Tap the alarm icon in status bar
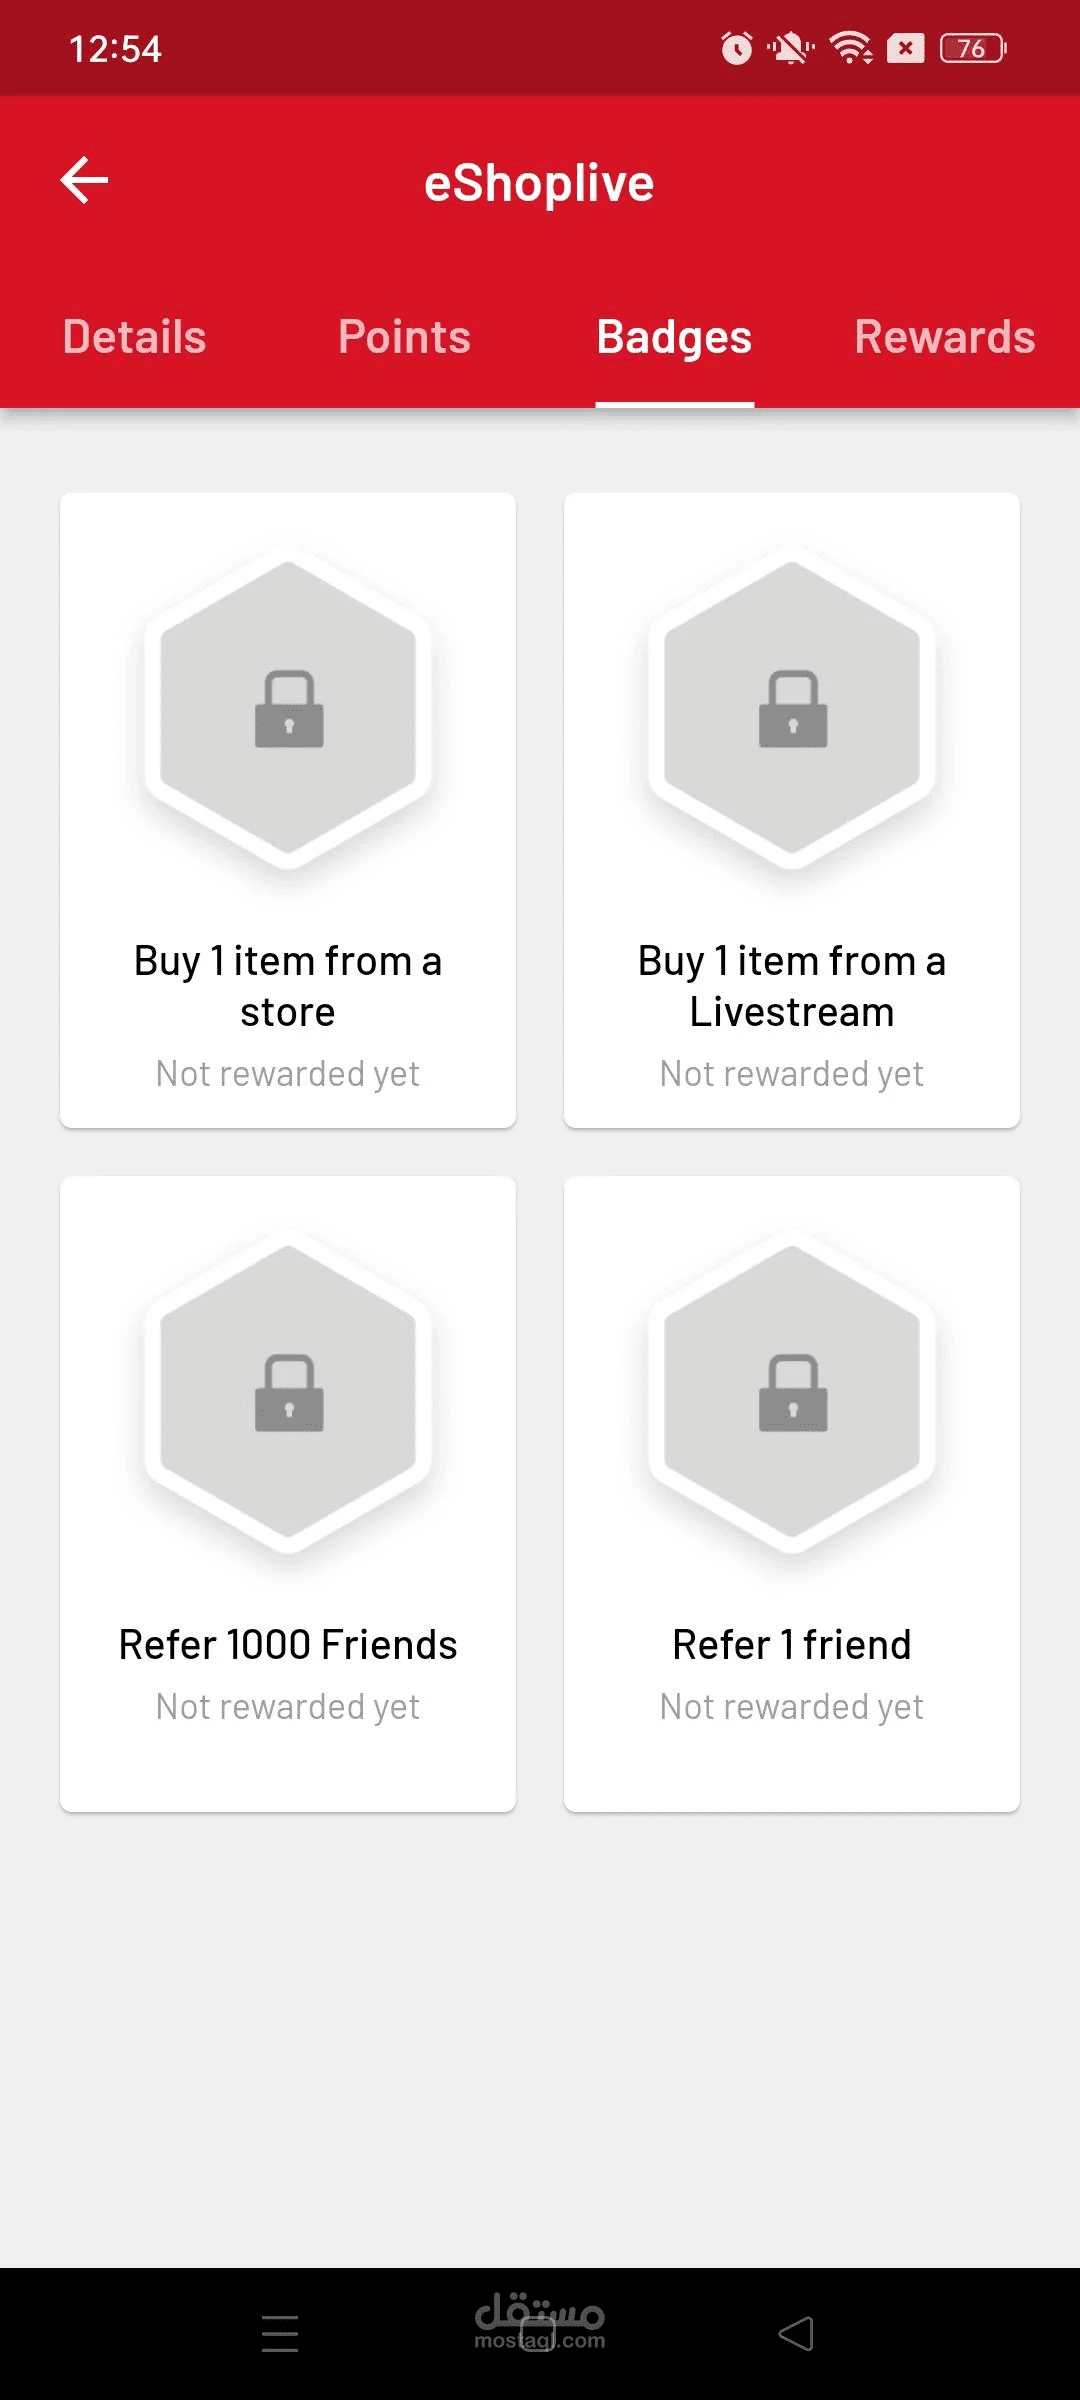 coord(737,48)
